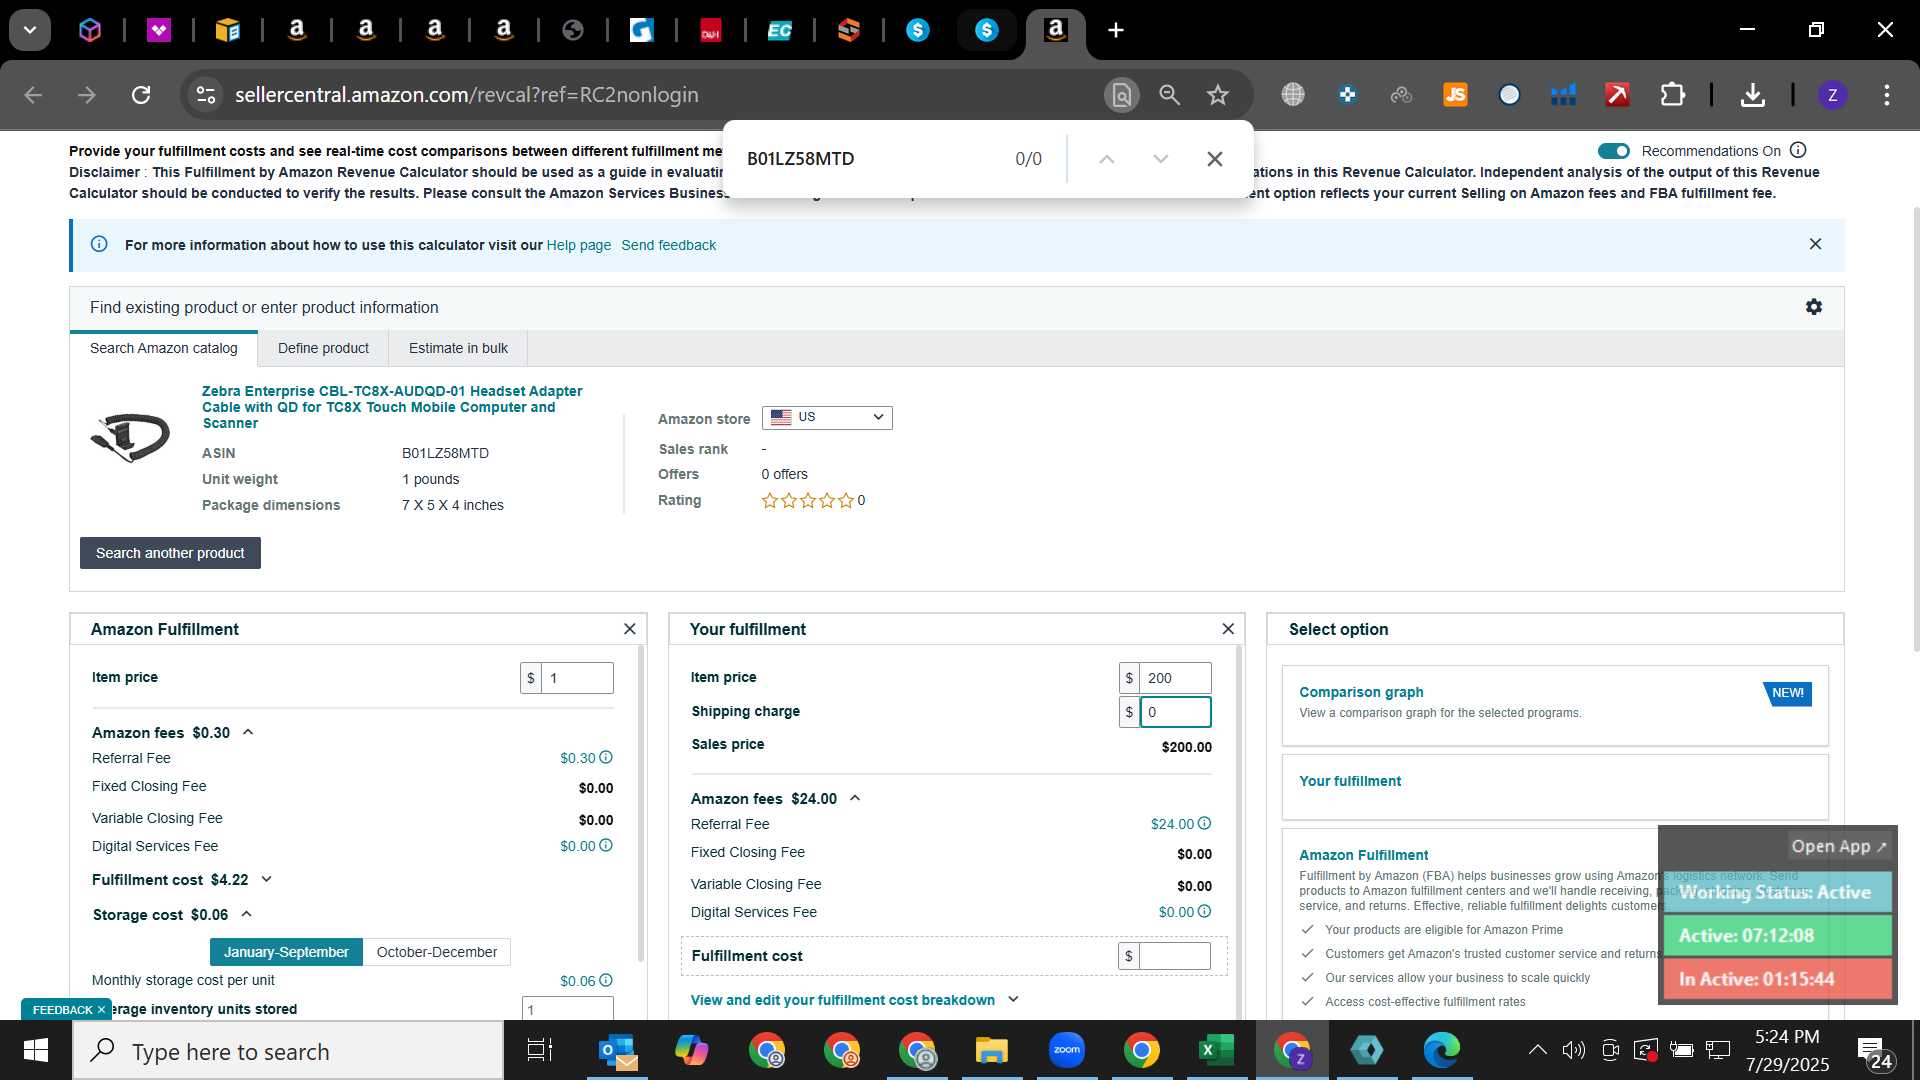Show Digital Services Fee info in Amazon Fulfillment
This screenshot has width=1920, height=1080.
[606, 846]
